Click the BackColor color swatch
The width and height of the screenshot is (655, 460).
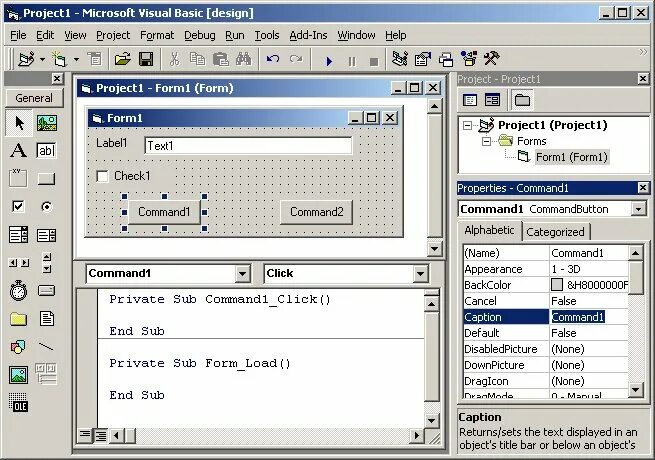[557, 285]
